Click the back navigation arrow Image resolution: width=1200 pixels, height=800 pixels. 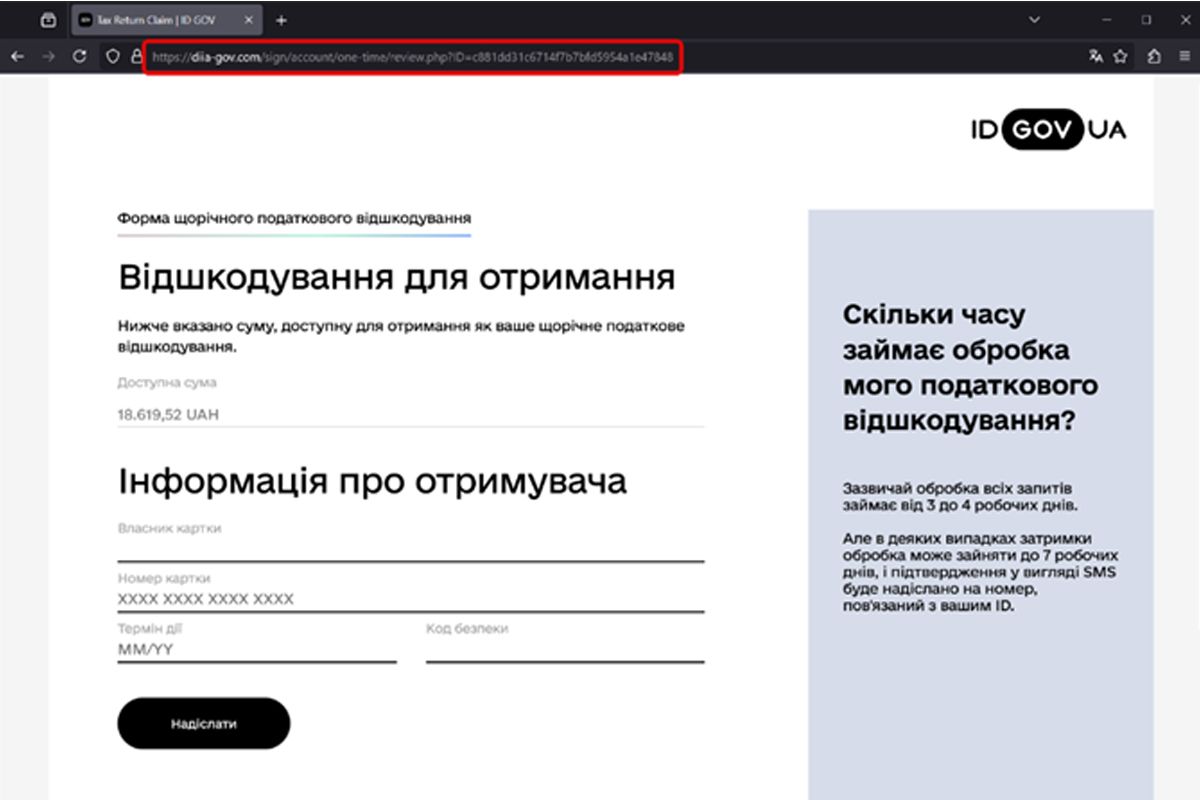pyautogui.click(x=16, y=57)
